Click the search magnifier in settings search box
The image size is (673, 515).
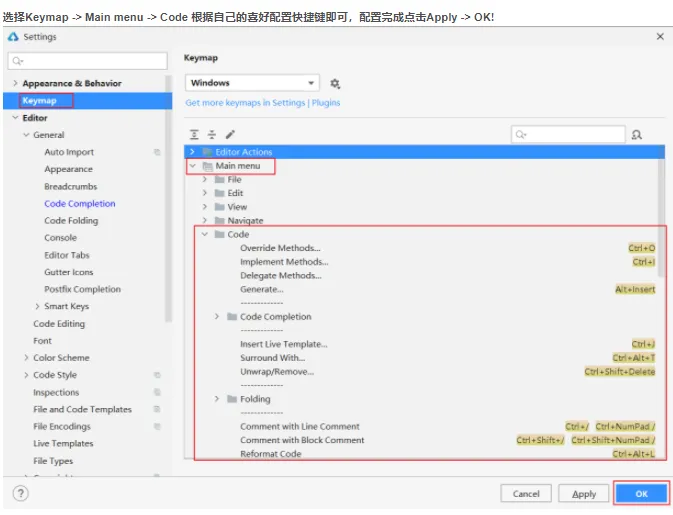pos(17,61)
